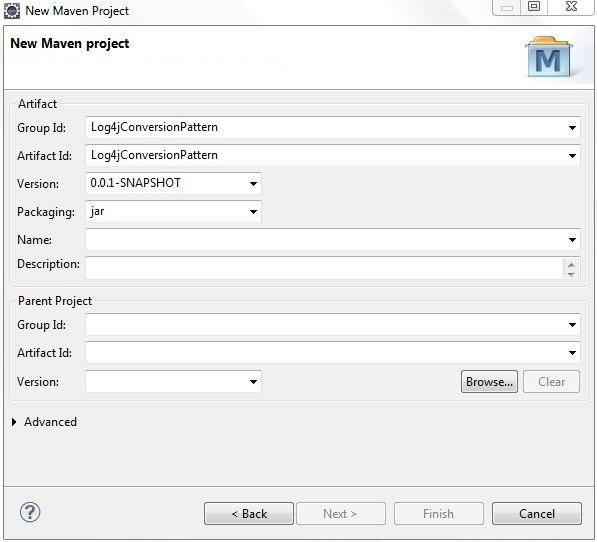Click the 'New Maven project' heading text
Screen dimensions: 597x542
point(70,44)
